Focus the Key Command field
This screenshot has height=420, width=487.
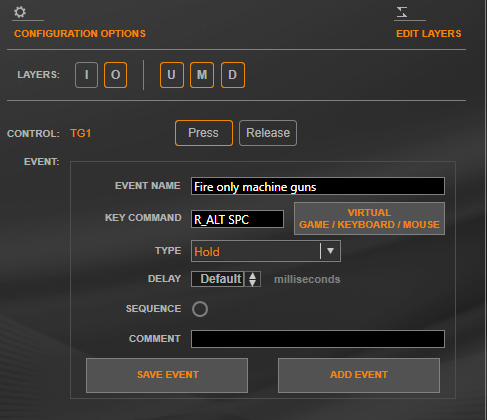tap(237, 219)
